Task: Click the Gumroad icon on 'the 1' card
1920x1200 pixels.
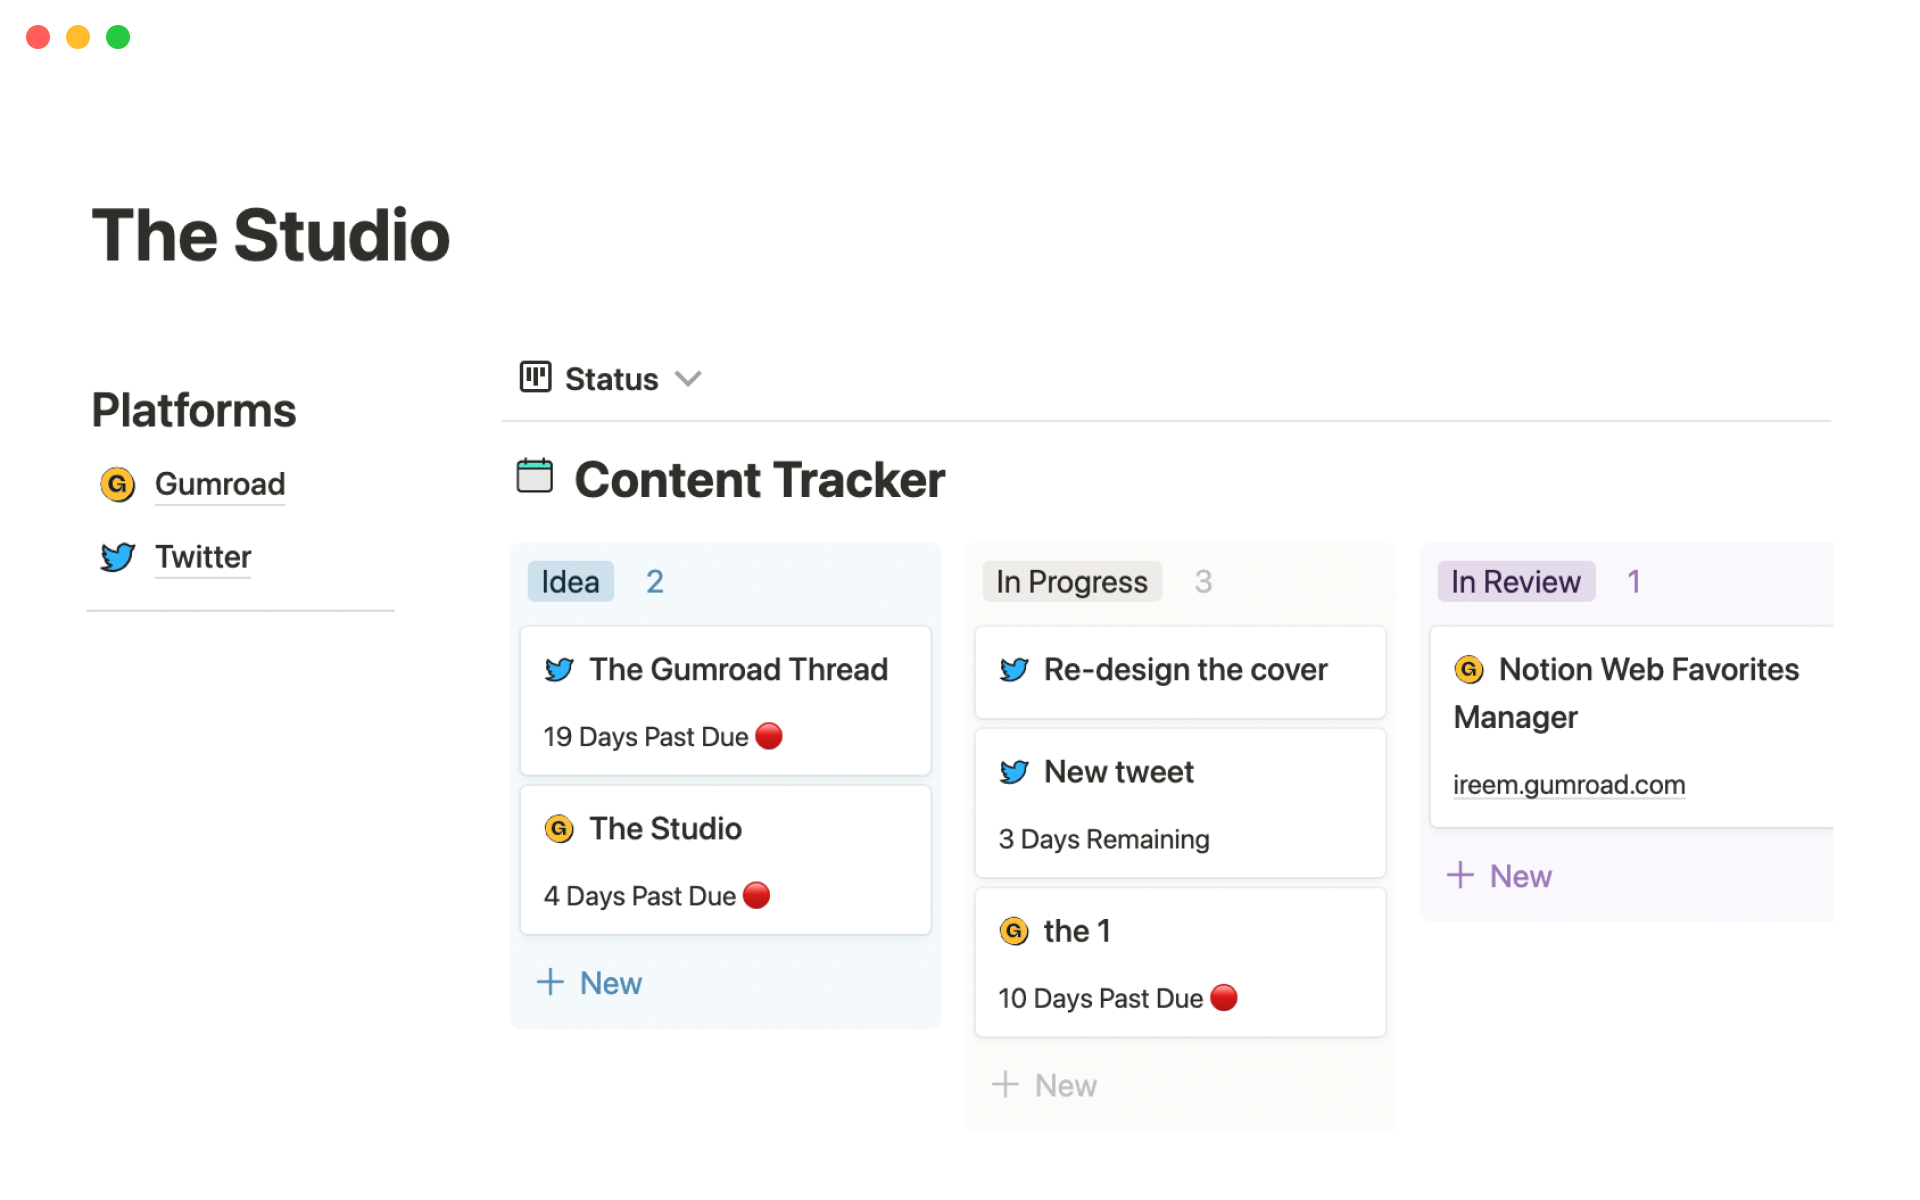Action: click(1014, 931)
